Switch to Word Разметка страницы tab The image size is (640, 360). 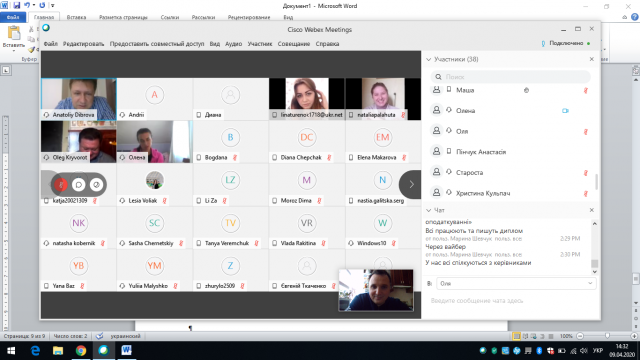coord(123,17)
